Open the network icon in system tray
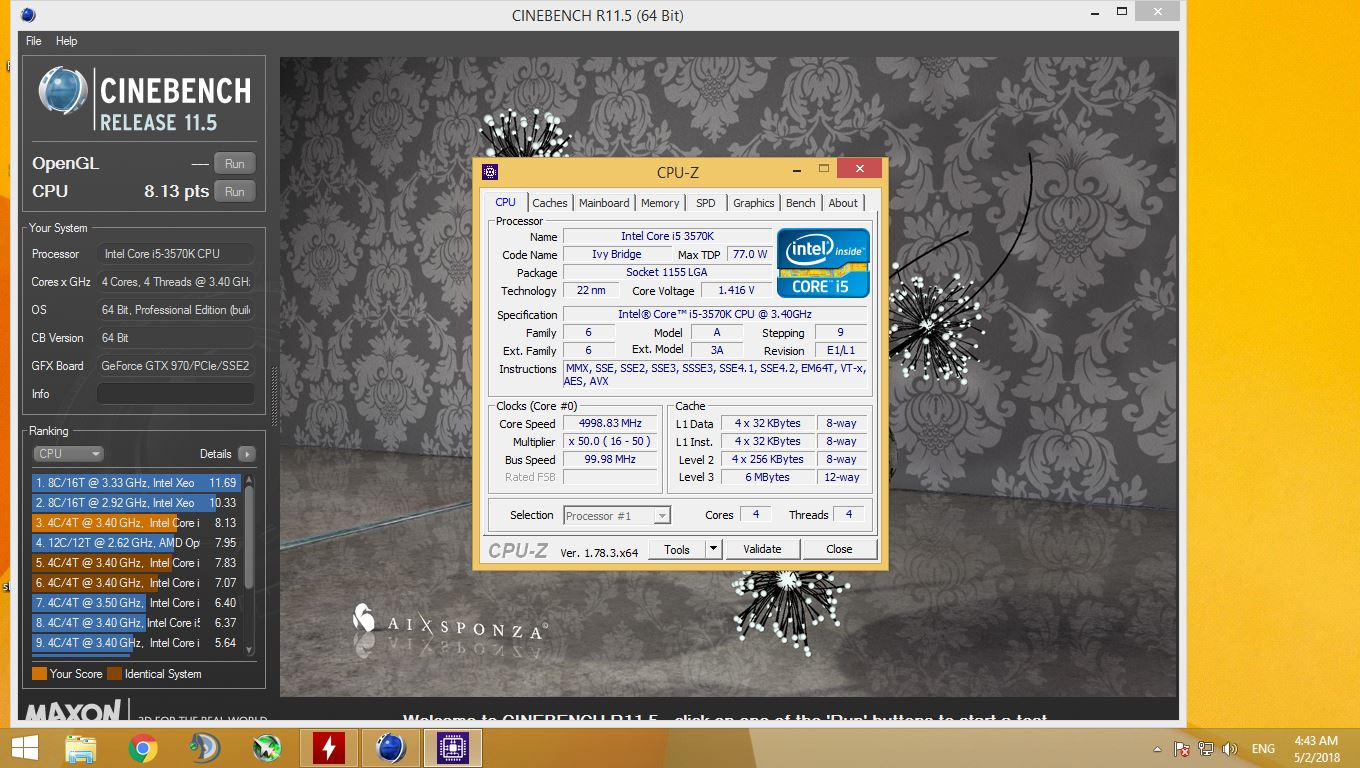This screenshot has width=1360, height=768. (x=1206, y=748)
